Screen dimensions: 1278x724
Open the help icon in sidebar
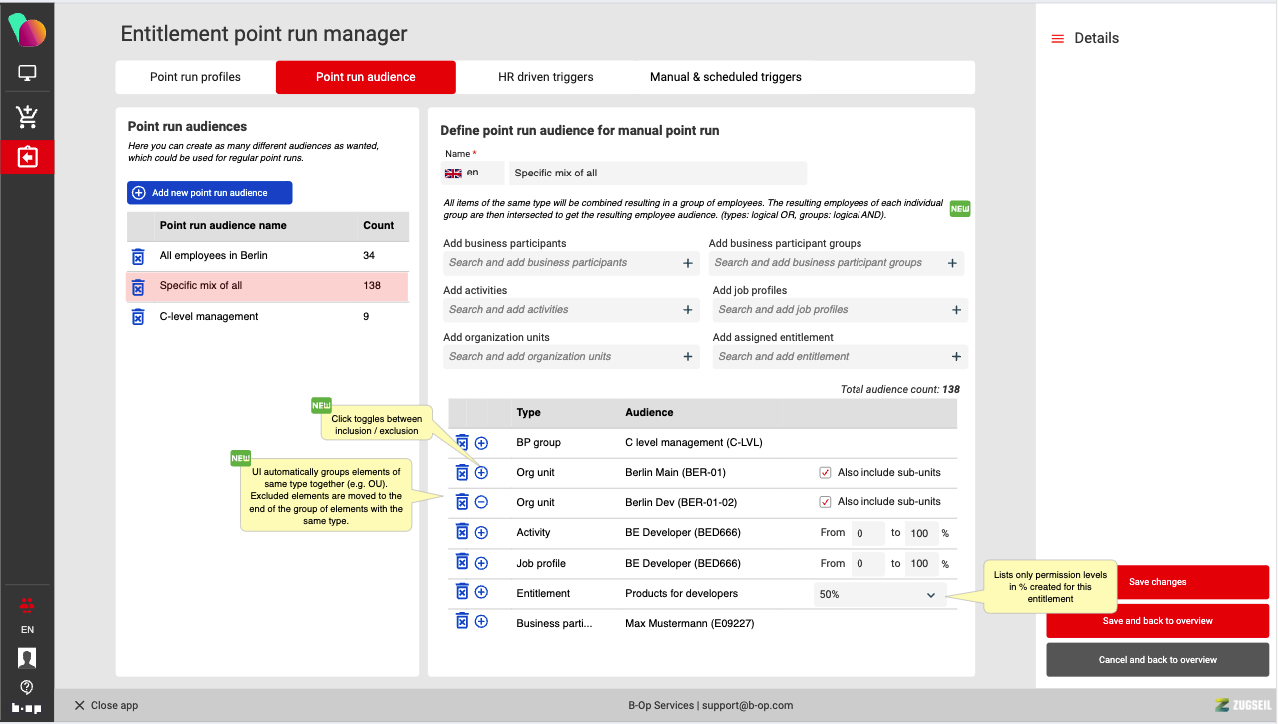27,687
